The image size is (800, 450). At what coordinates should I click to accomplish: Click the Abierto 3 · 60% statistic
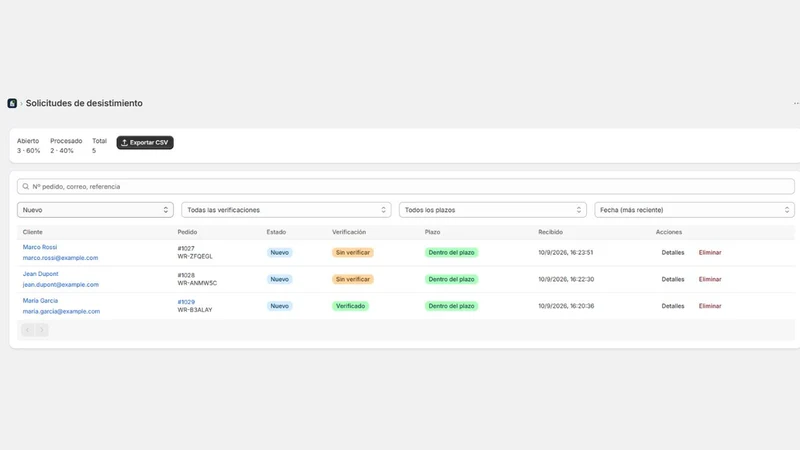click(28, 145)
